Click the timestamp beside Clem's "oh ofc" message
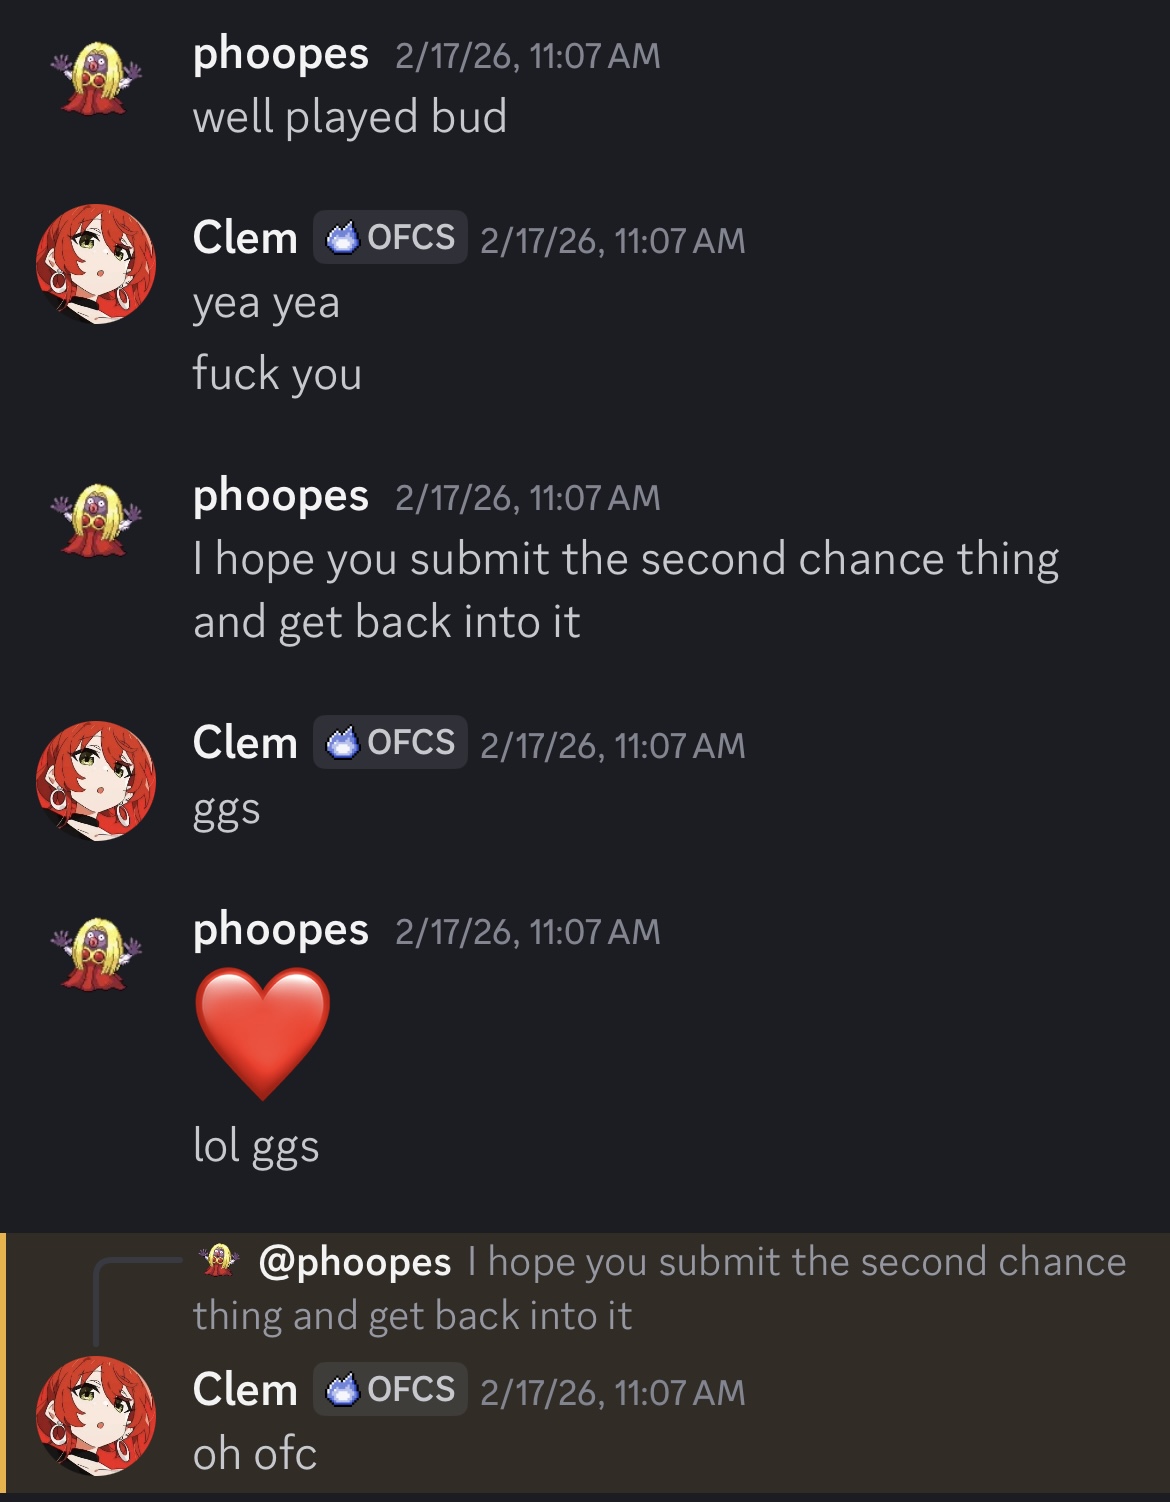The height and width of the screenshot is (1502, 1170). pyautogui.click(x=613, y=1392)
